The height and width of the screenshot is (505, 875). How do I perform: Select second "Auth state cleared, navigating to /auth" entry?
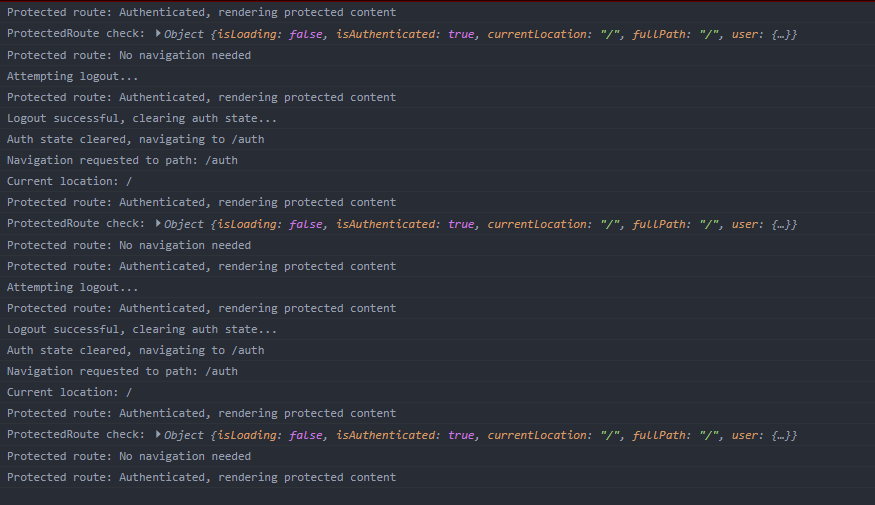tap(135, 350)
